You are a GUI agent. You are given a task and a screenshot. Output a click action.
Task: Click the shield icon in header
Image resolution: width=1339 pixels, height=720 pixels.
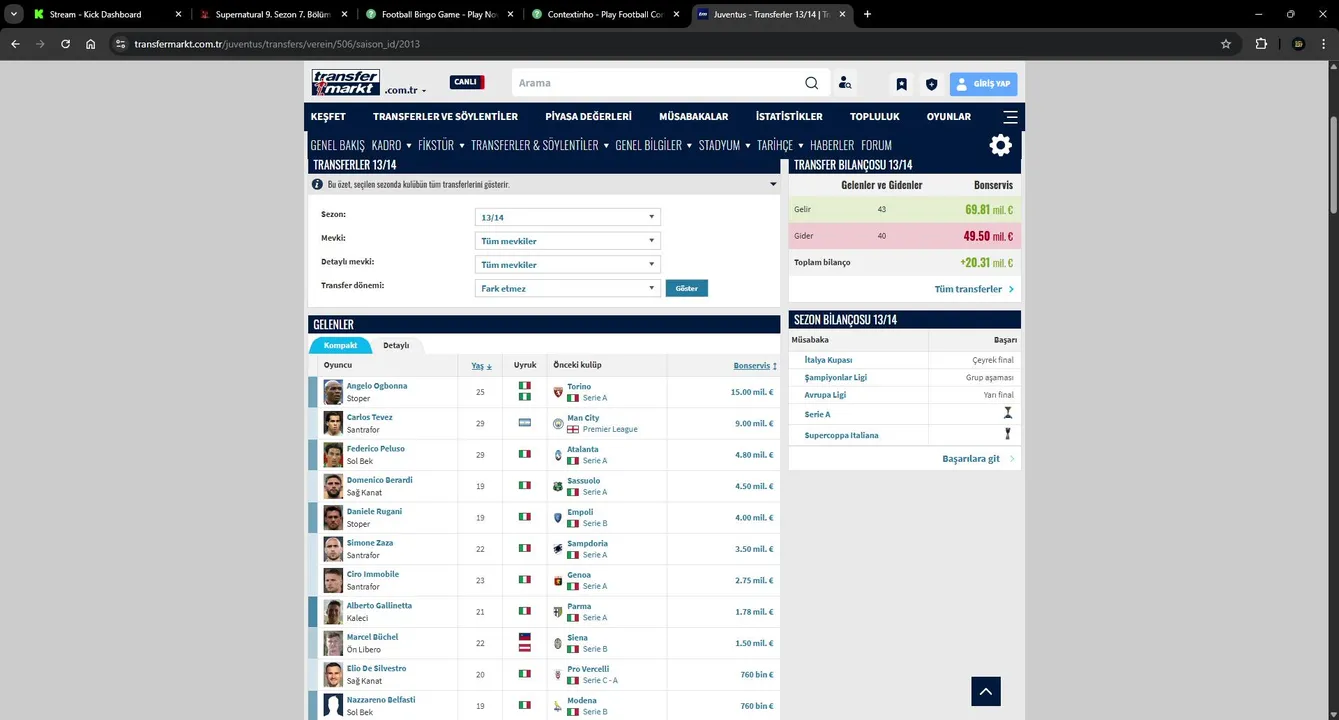pos(931,84)
